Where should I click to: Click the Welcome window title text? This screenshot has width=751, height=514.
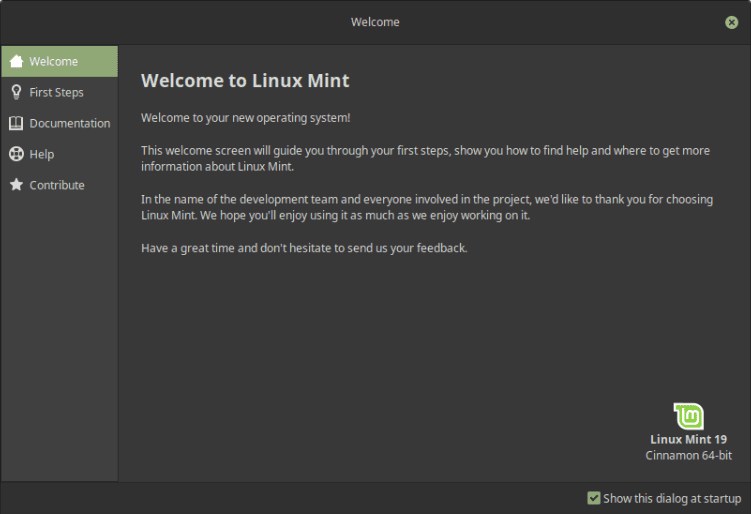375,22
